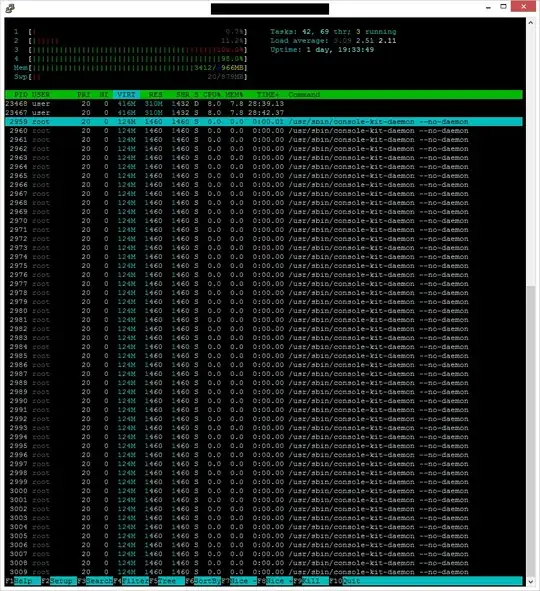Screen dimensions: 540x591
Task: Select process row PID 2965
Action: coord(264,176)
